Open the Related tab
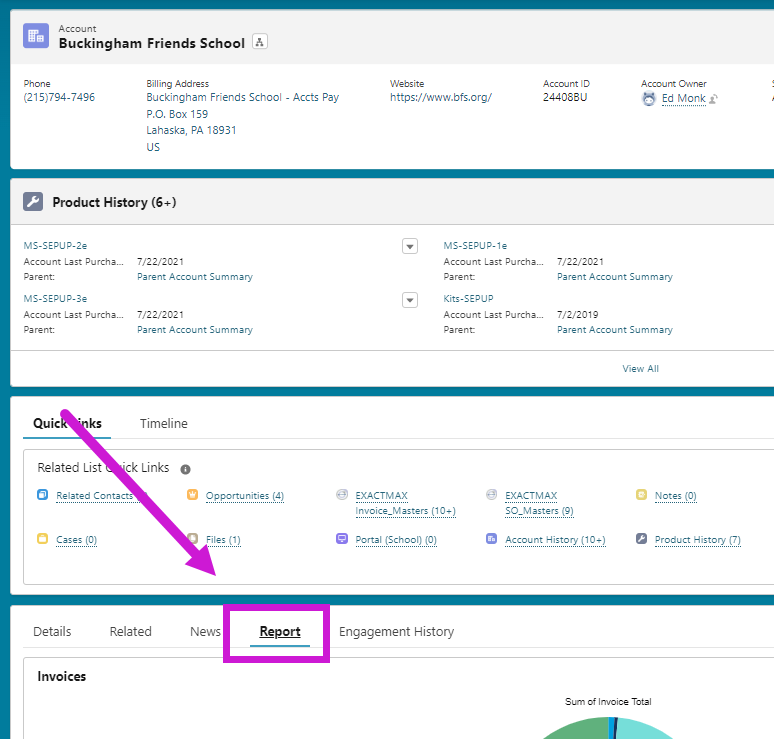Image resolution: width=774 pixels, height=739 pixels. tap(130, 631)
